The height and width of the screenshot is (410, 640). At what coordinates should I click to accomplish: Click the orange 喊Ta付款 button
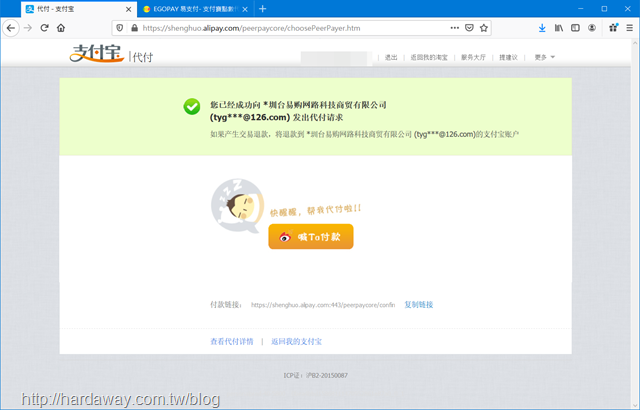(x=311, y=237)
